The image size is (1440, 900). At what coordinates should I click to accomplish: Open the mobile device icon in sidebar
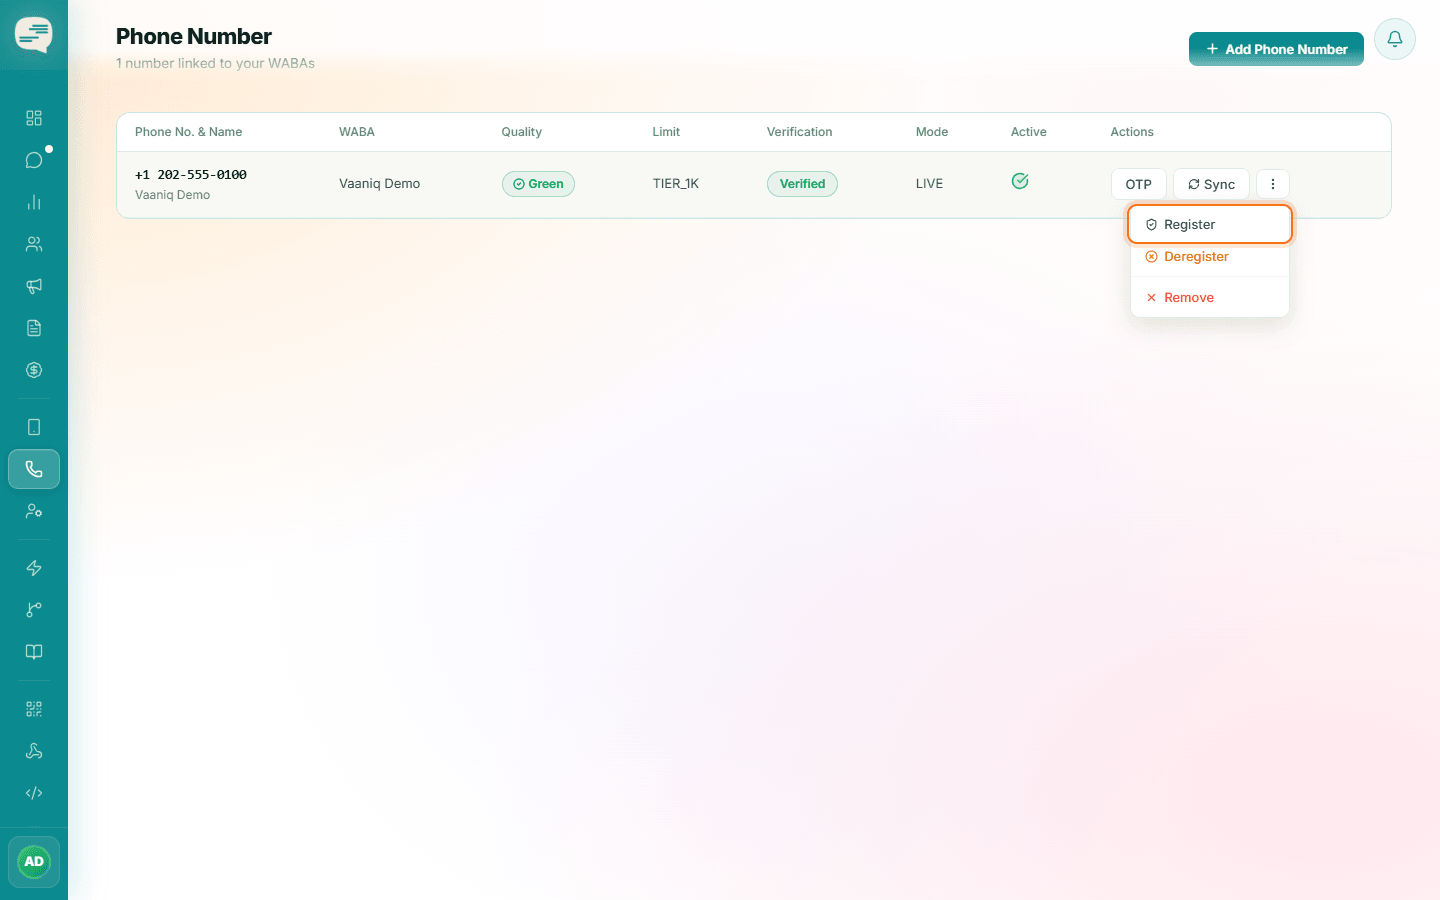[34, 427]
